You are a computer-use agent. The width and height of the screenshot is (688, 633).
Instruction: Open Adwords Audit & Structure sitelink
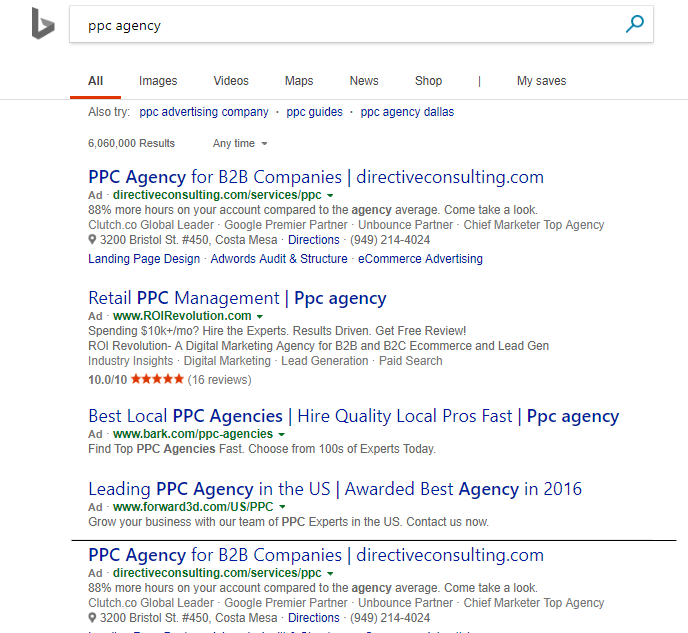click(279, 259)
